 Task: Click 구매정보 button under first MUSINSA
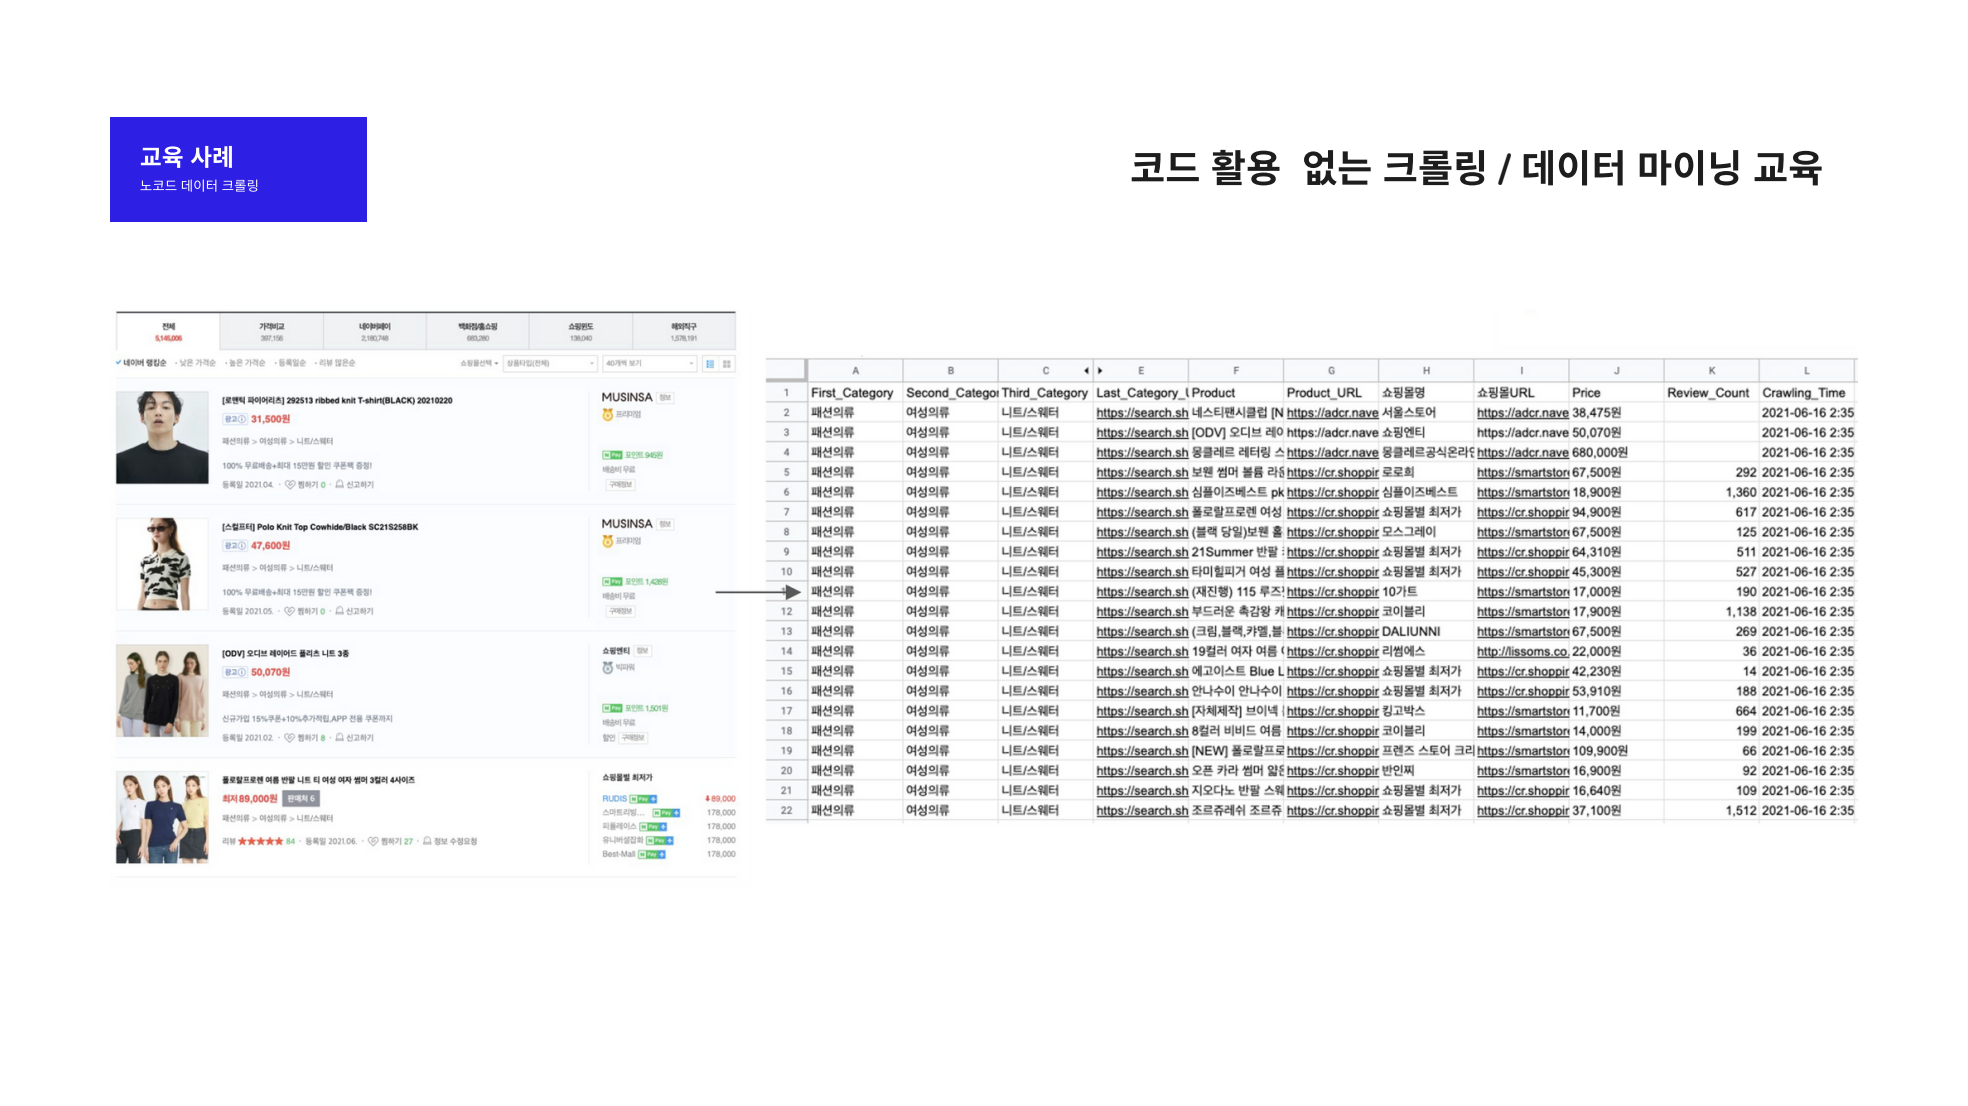[x=620, y=484]
